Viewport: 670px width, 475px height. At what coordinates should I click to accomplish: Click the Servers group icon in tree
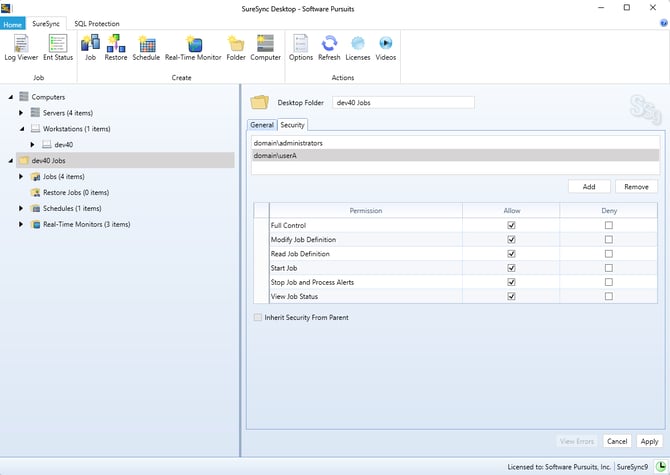tap(35, 113)
